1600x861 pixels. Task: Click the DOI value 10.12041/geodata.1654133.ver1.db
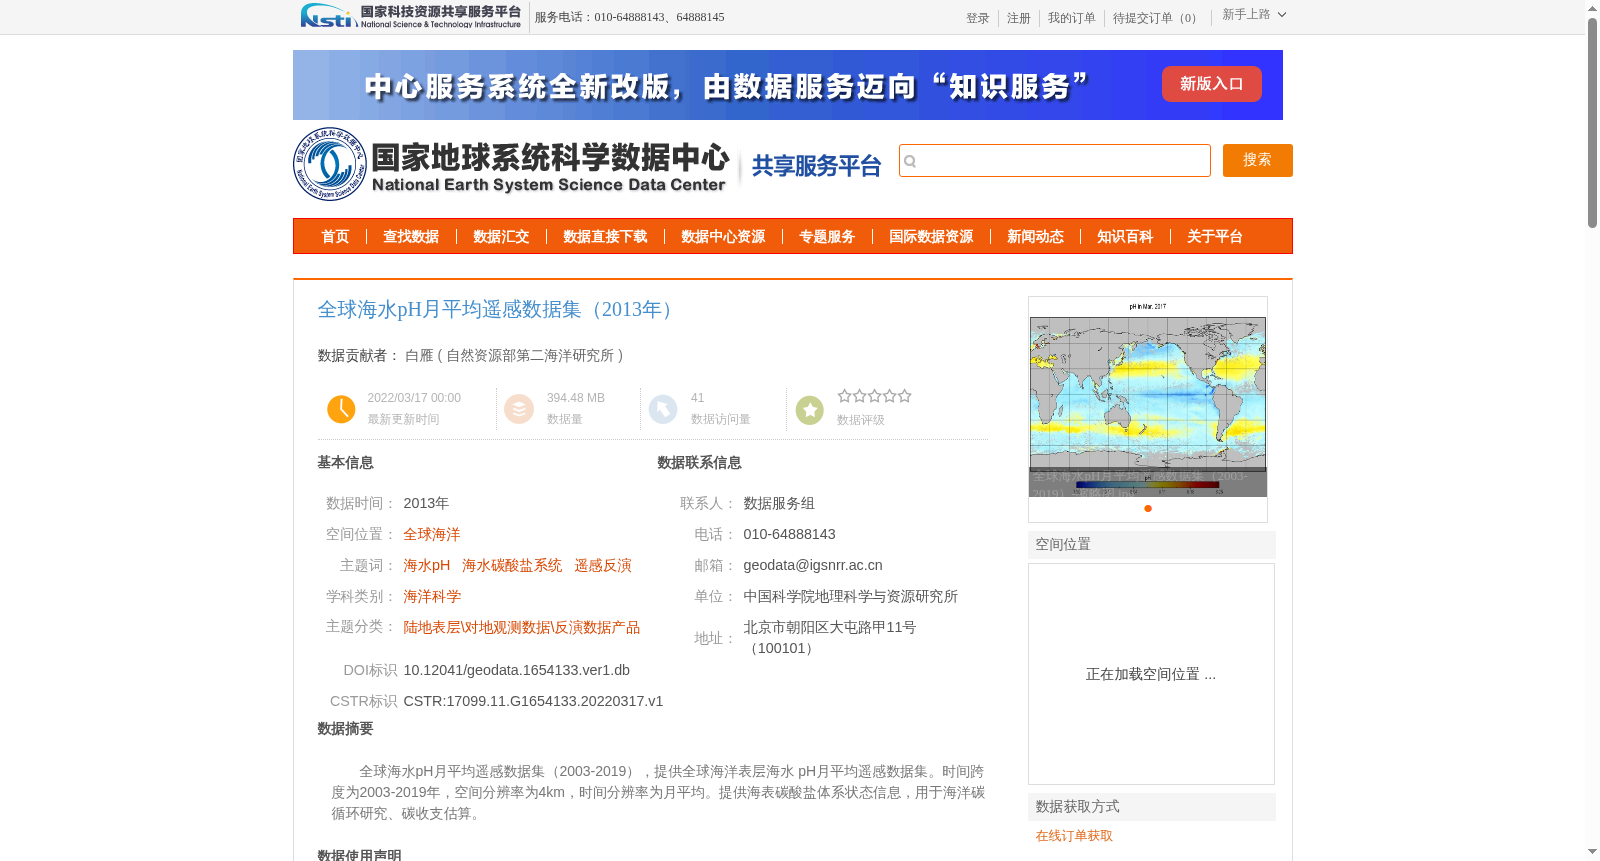517,671
